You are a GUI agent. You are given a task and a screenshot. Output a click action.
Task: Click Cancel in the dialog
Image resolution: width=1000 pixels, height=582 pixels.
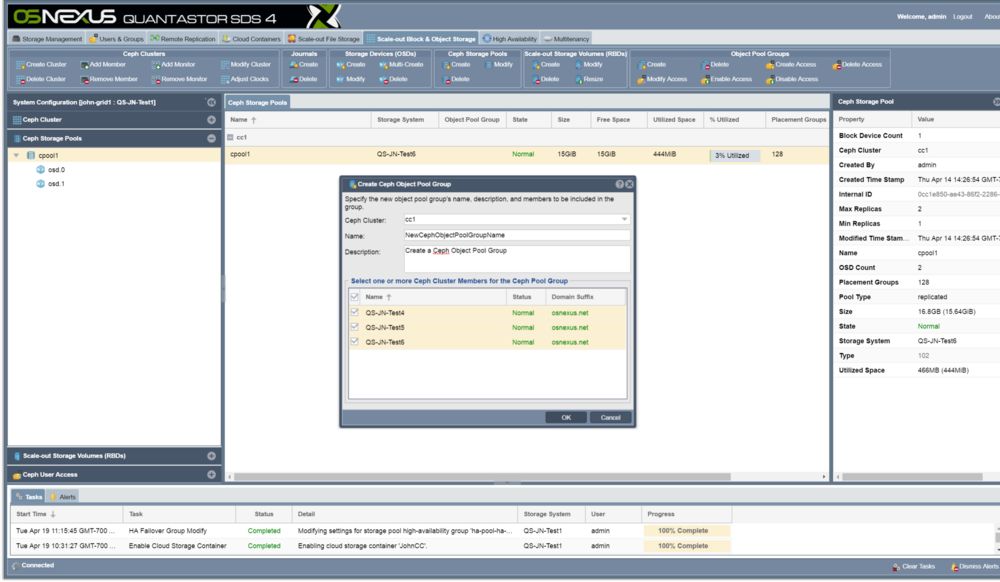(x=610, y=418)
